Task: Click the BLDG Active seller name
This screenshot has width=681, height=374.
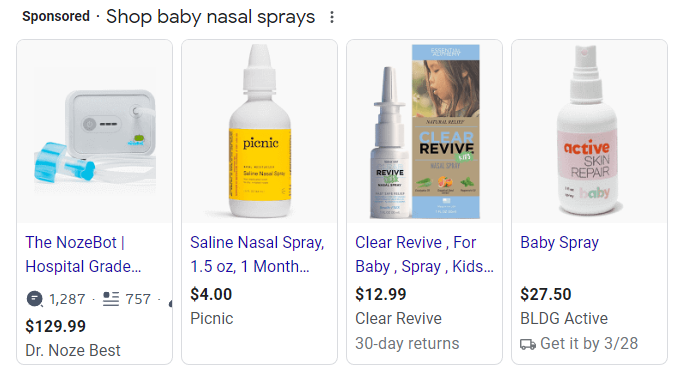Action: point(564,318)
